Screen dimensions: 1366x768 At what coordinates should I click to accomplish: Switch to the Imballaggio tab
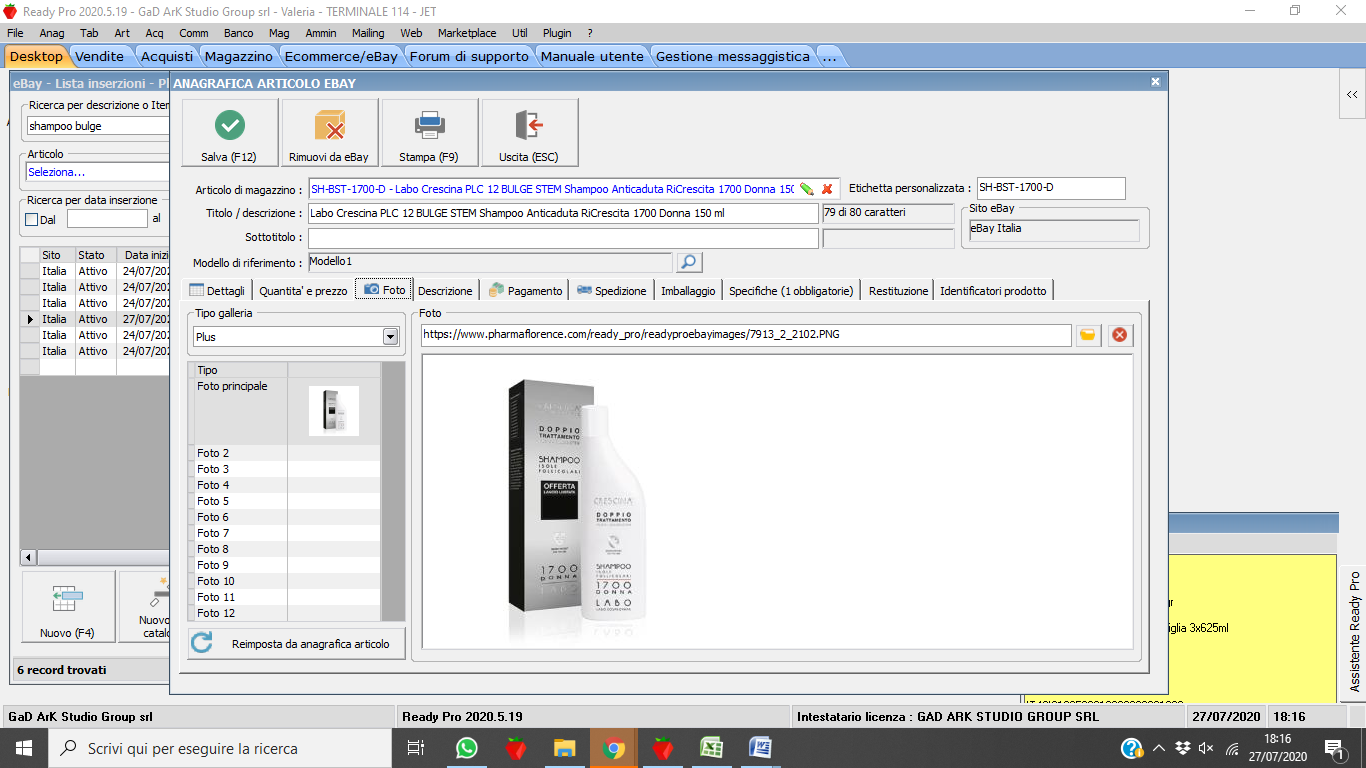(688, 291)
